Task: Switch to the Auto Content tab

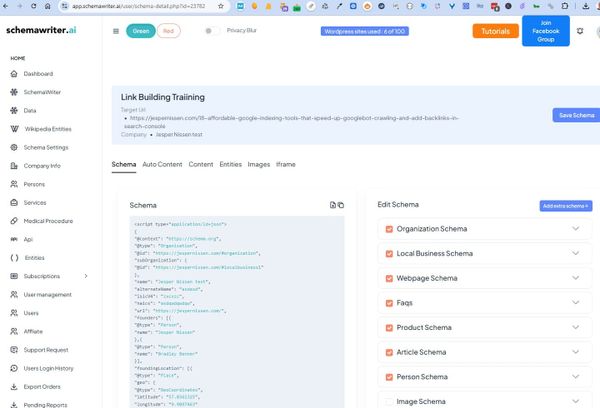Action: click(162, 164)
